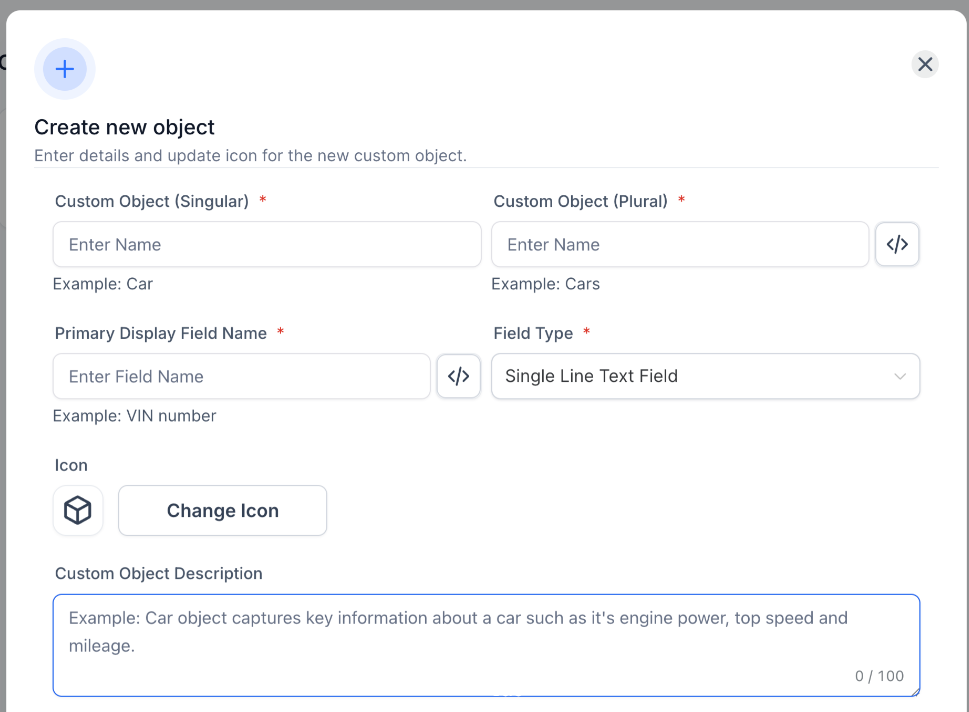The image size is (969, 712).
Task: Click the Enter Field Name input
Action: [x=242, y=377]
